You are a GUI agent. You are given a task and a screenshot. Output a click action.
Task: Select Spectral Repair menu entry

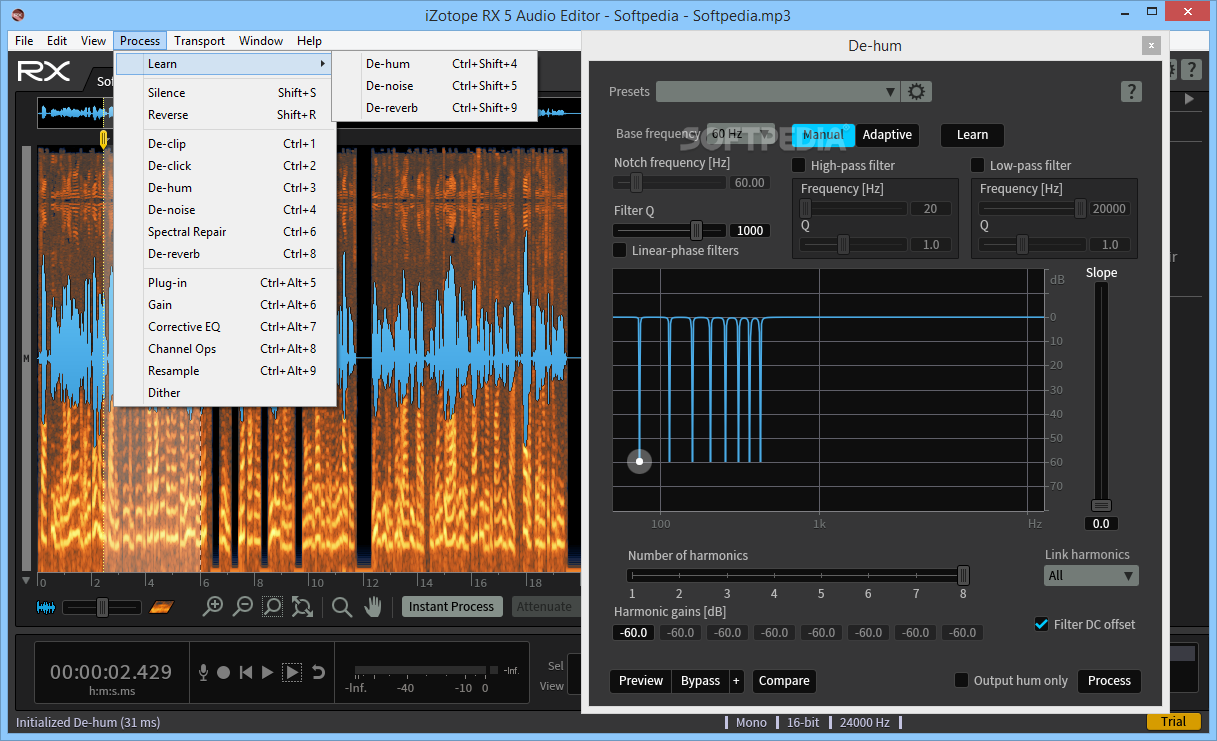[225, 232]
